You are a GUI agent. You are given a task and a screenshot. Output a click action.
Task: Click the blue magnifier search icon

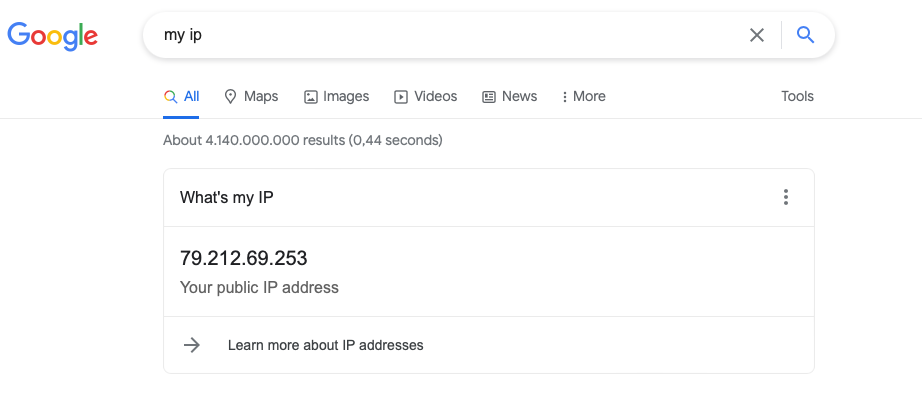[805, 35]
